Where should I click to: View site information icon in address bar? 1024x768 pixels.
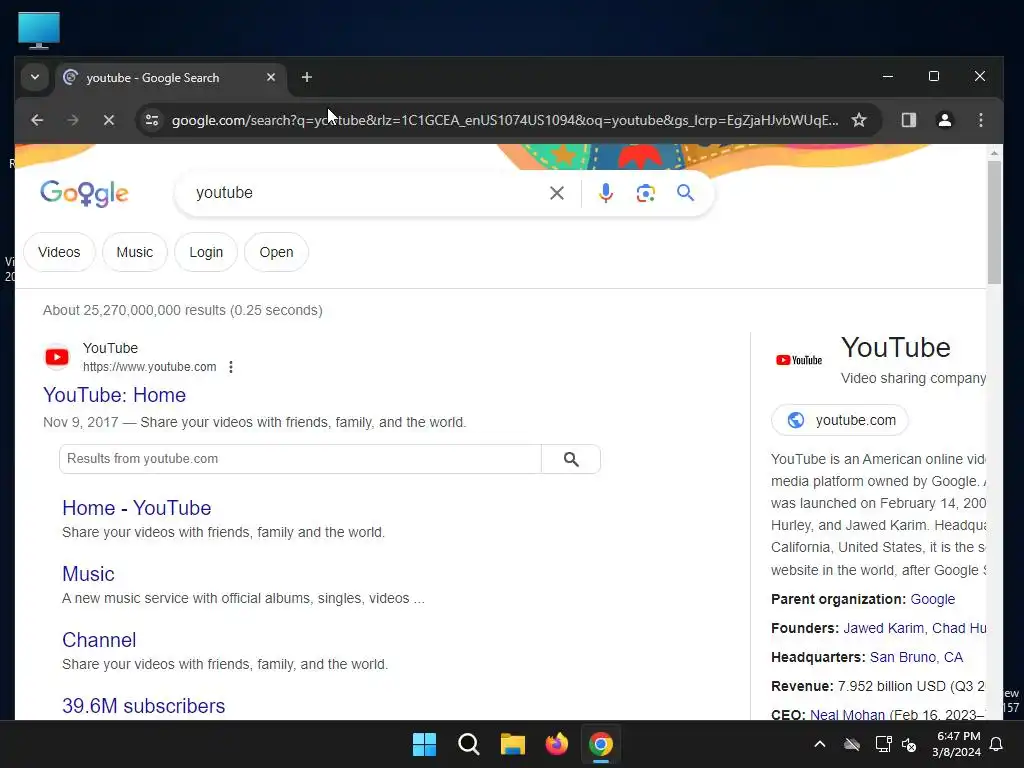152,120
